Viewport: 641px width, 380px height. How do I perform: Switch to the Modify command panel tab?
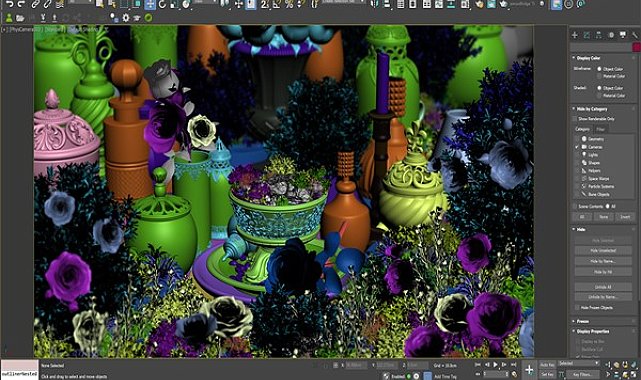tap(587, 35)
